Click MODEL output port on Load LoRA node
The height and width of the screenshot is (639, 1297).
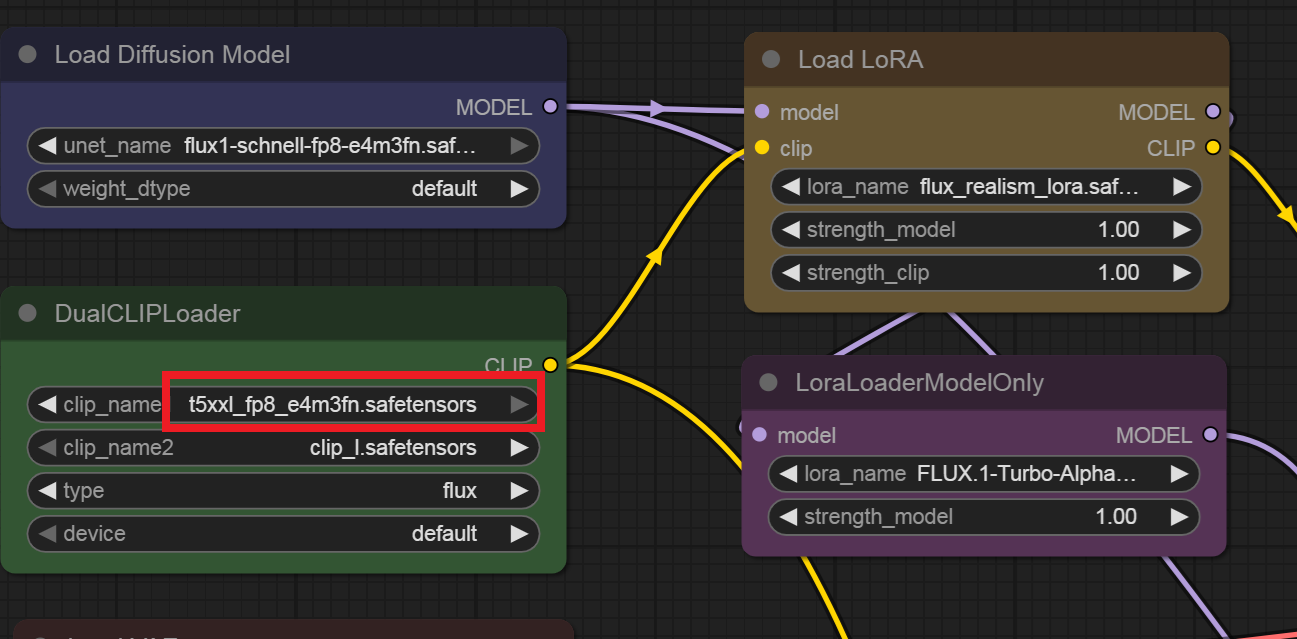(x=1213, y=112)
